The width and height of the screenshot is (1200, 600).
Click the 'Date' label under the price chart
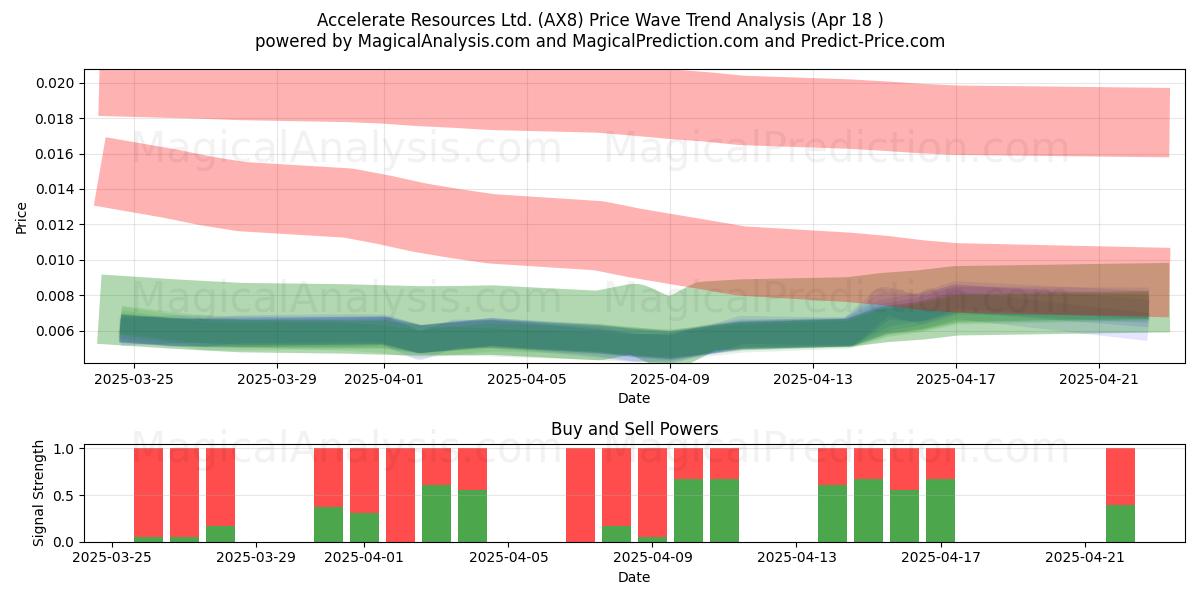pos(634,398)
